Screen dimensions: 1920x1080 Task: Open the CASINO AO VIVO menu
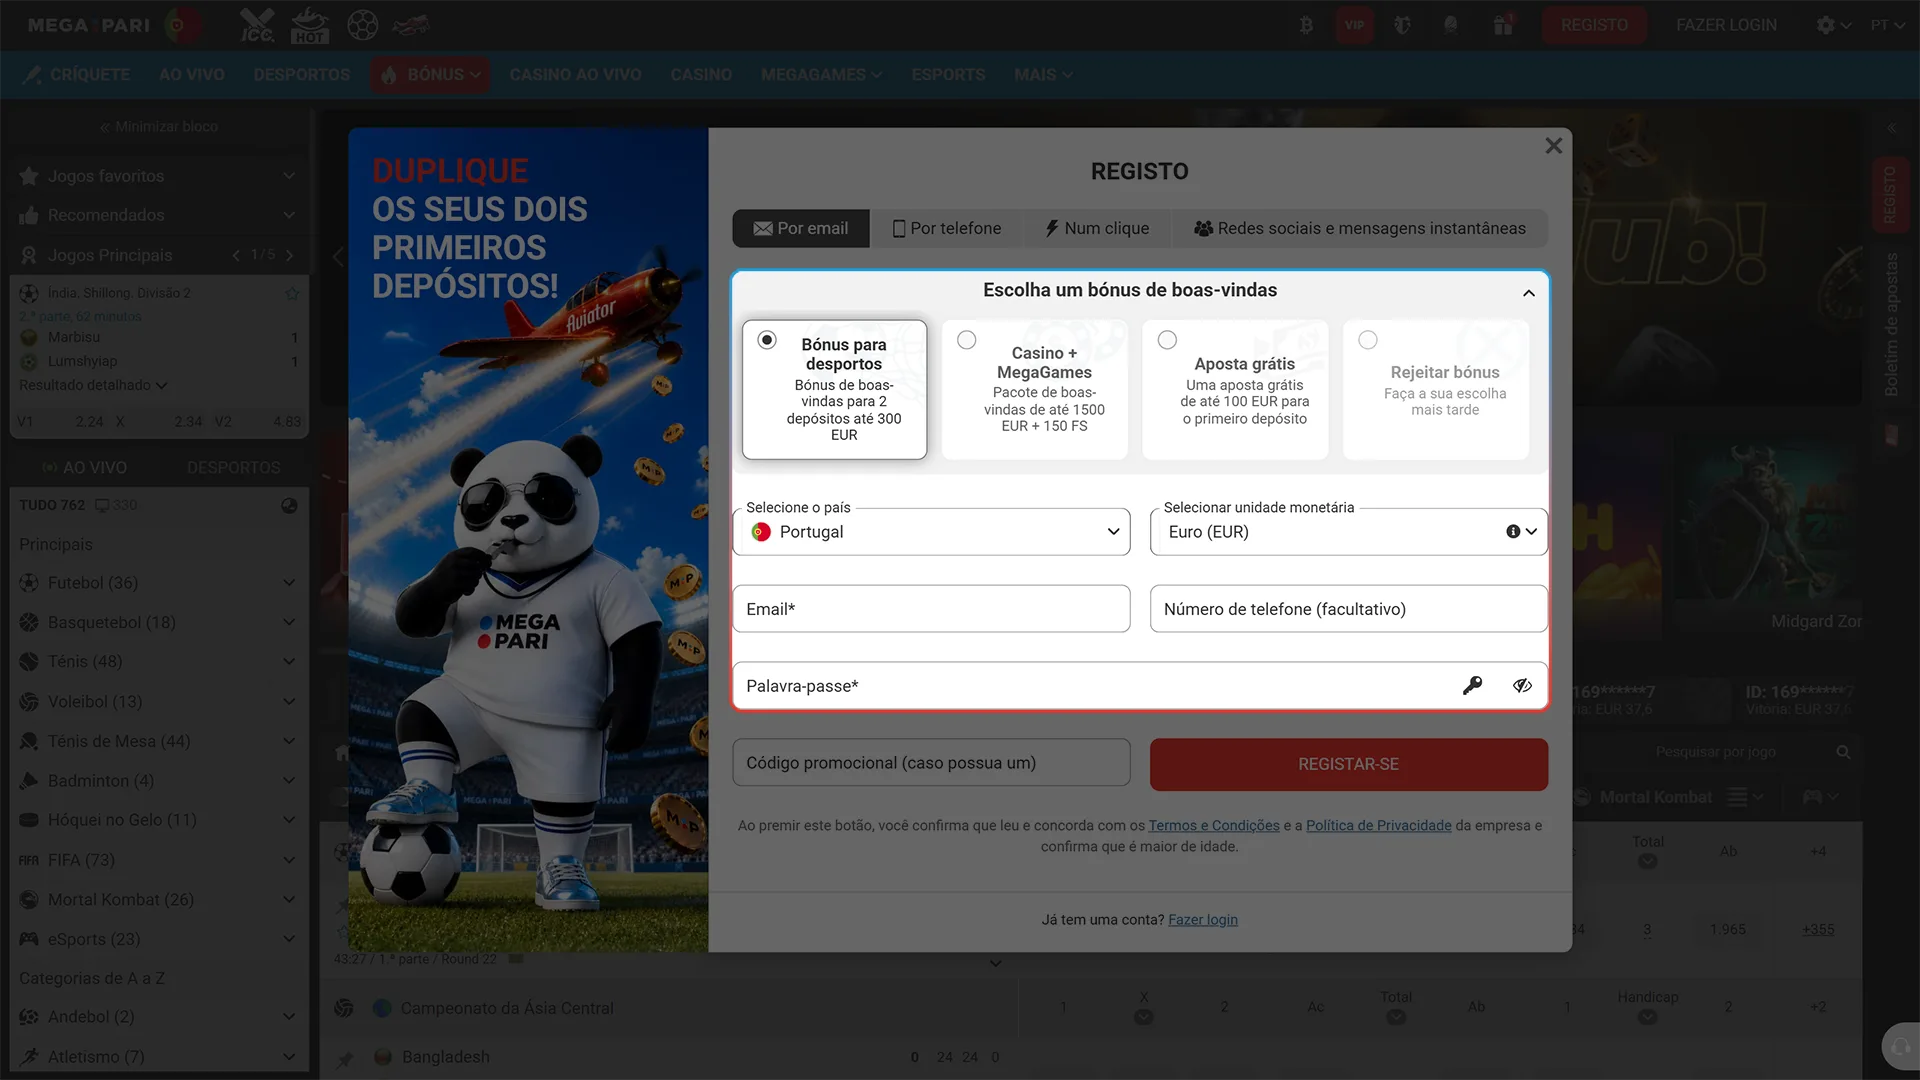tap(575, 75)
